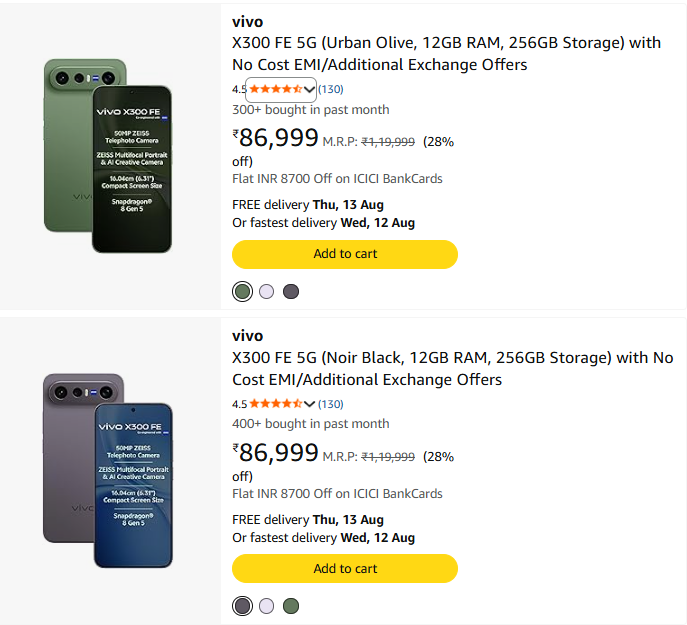Open 130 reviews link on Urban Olive listing
This screenshot has height=625, width=687.
[x=331, y=89]
